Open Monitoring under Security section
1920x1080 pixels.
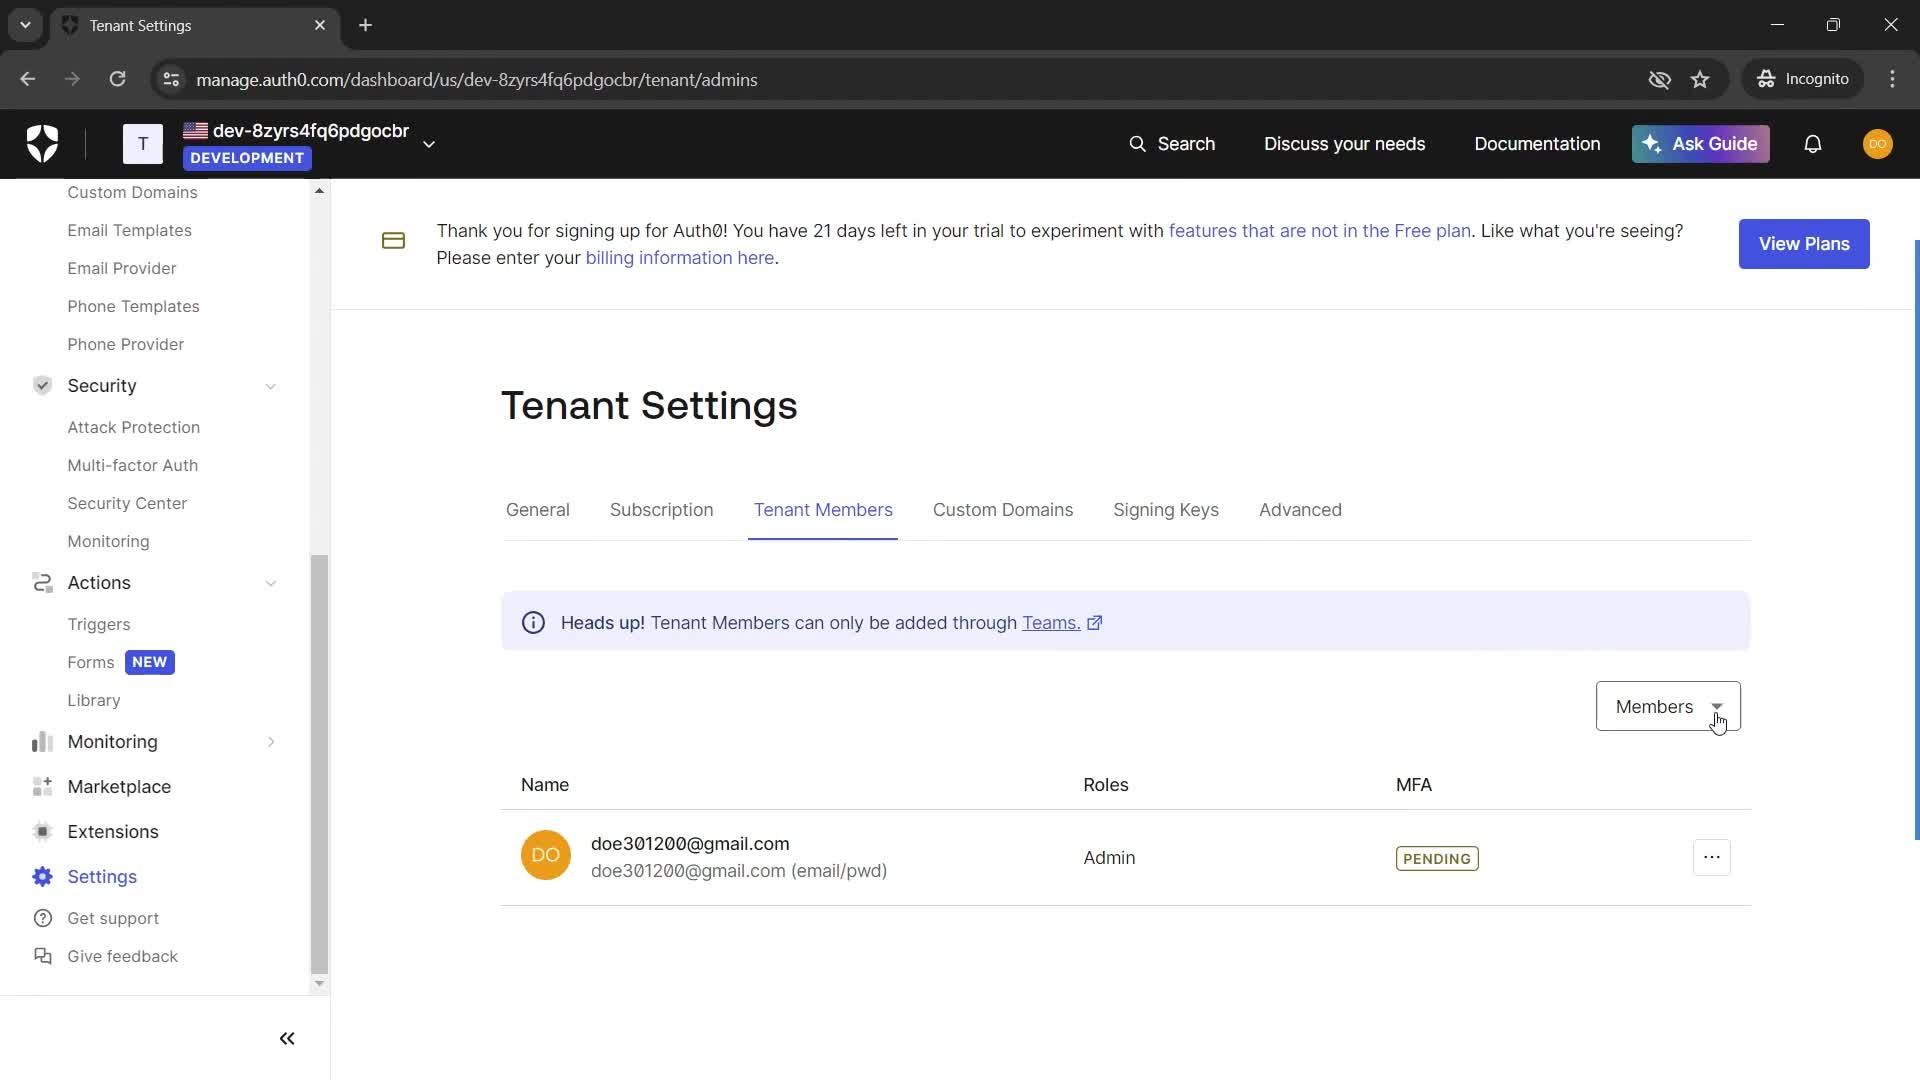click(108, 541)
